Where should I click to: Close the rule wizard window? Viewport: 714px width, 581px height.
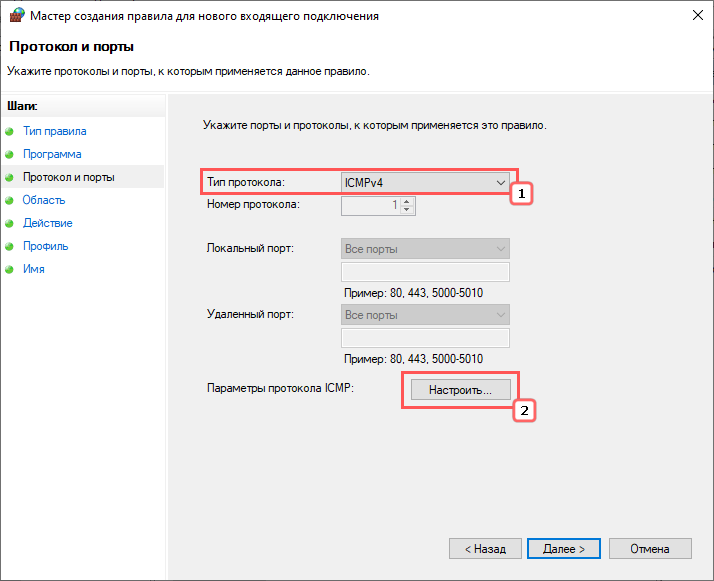point(697,15)
